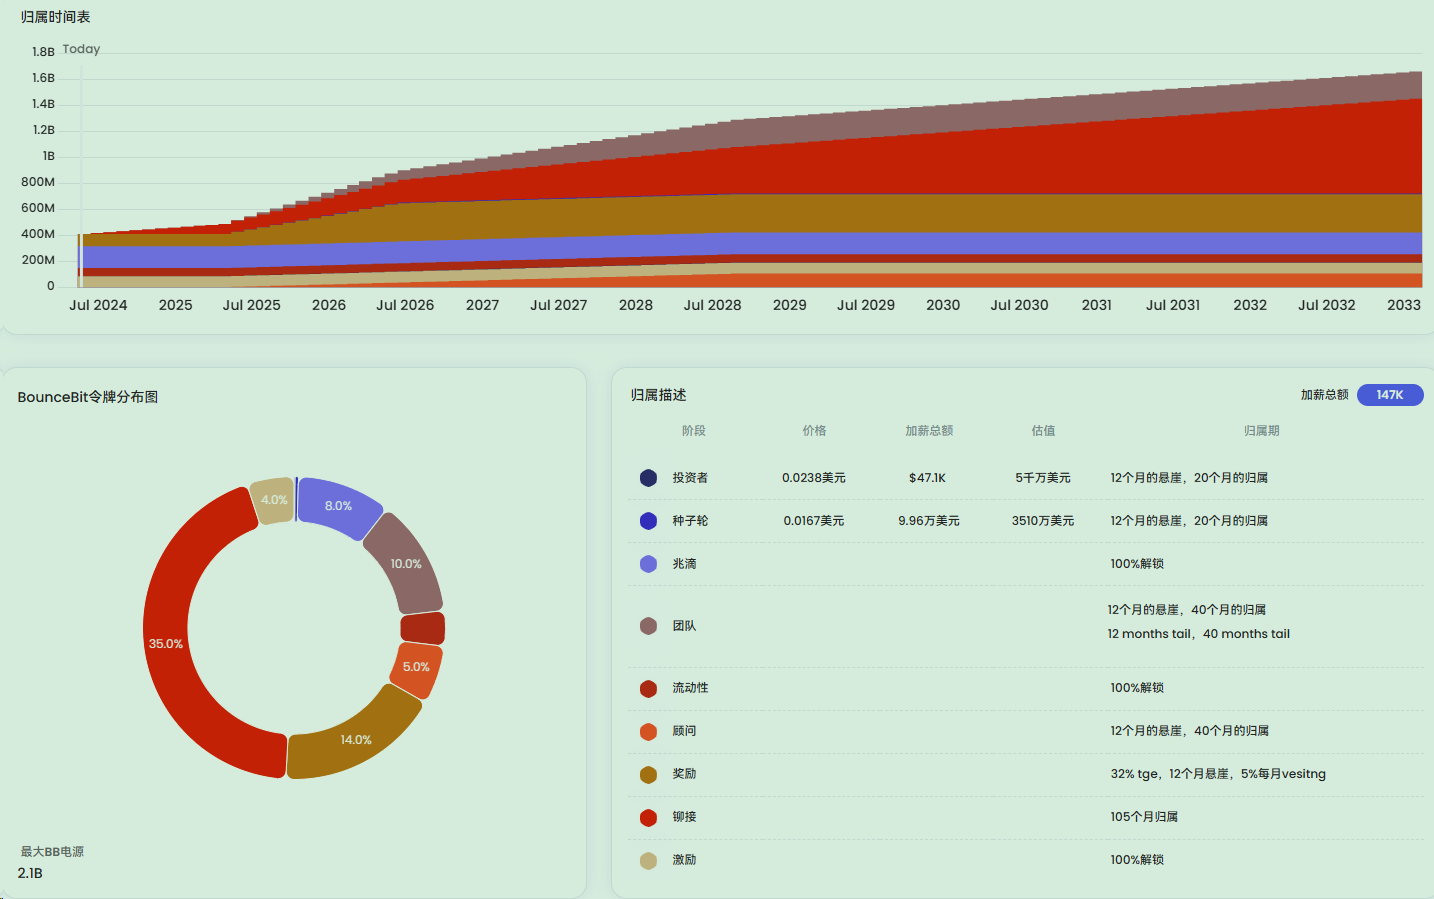This screenshot has width=1434, height=899.
Task: Click the Jul 2024 axis label
Action: (x=98, y=305)
